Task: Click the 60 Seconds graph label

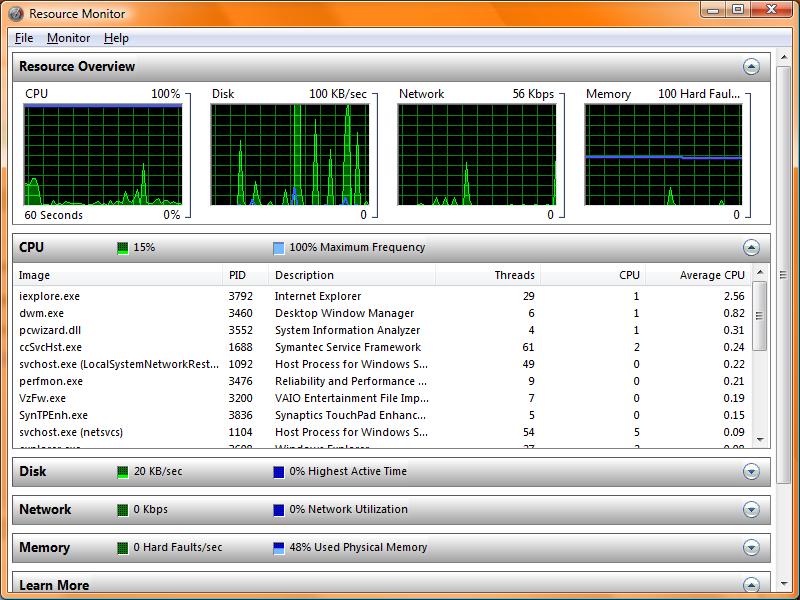Action: [x=54, y=215]
